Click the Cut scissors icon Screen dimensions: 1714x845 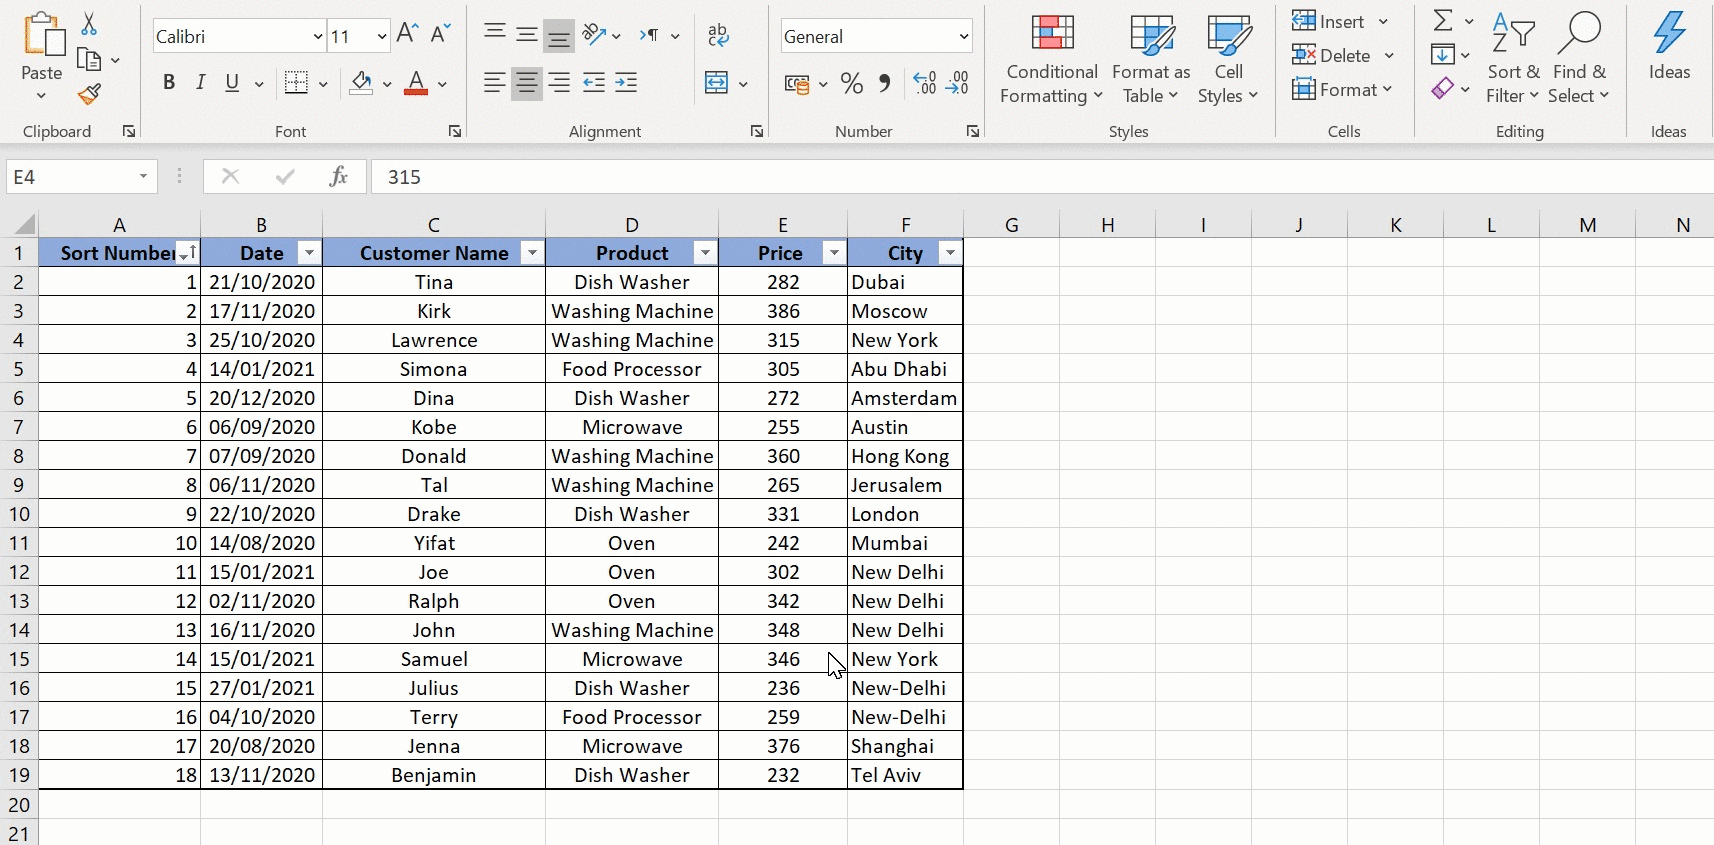[89, 24]
